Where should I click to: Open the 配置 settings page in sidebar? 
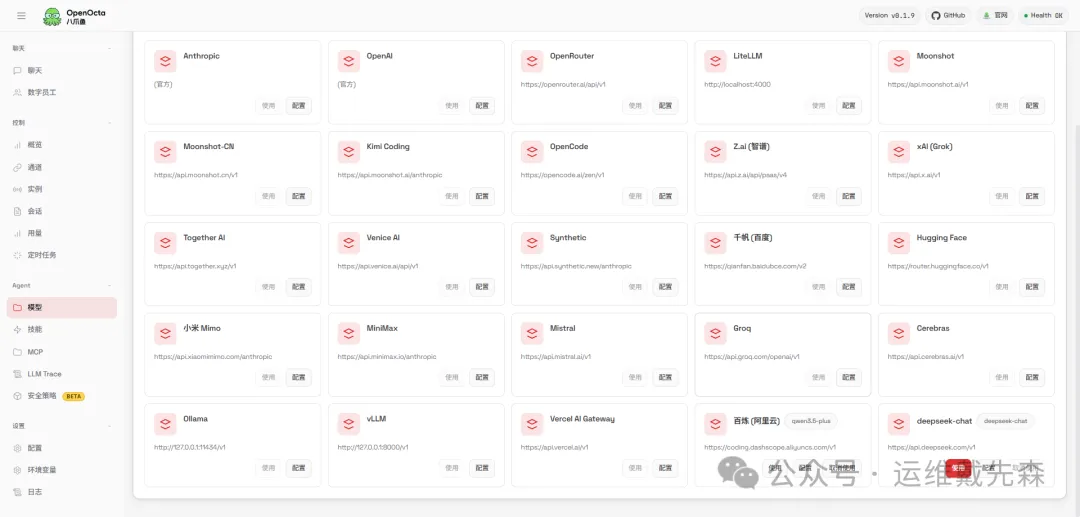(x=61, y=448)
